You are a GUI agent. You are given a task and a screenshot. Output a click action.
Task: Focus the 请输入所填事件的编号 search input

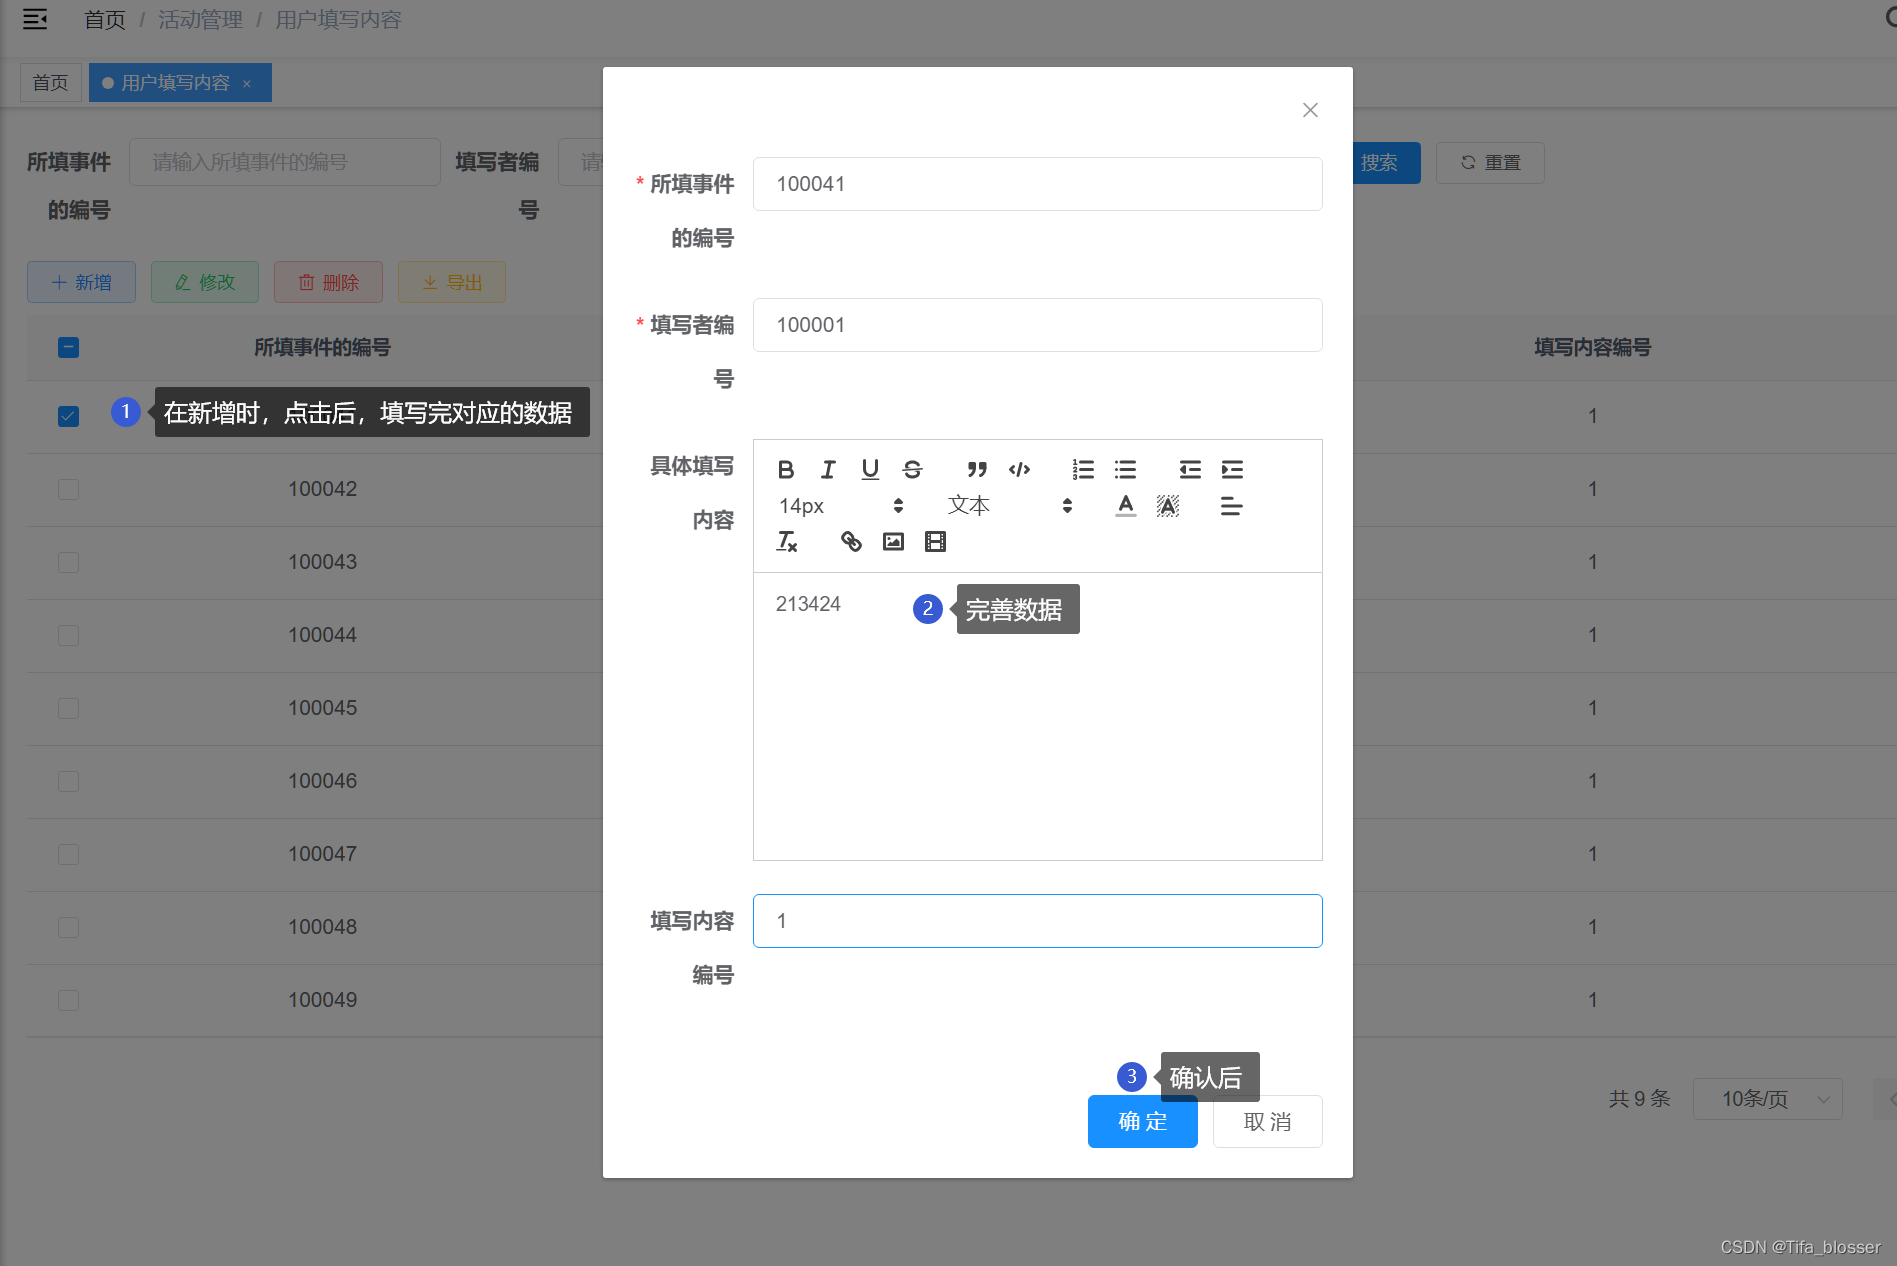285,162
